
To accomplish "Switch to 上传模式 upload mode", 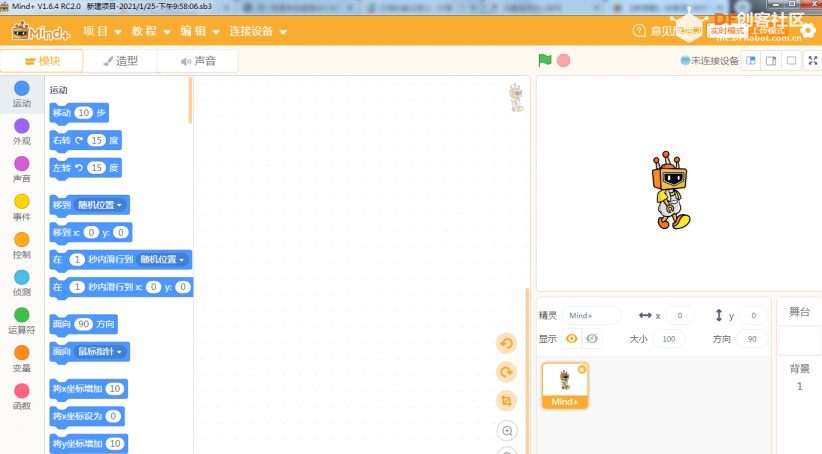I will click(x=769, y=31).
